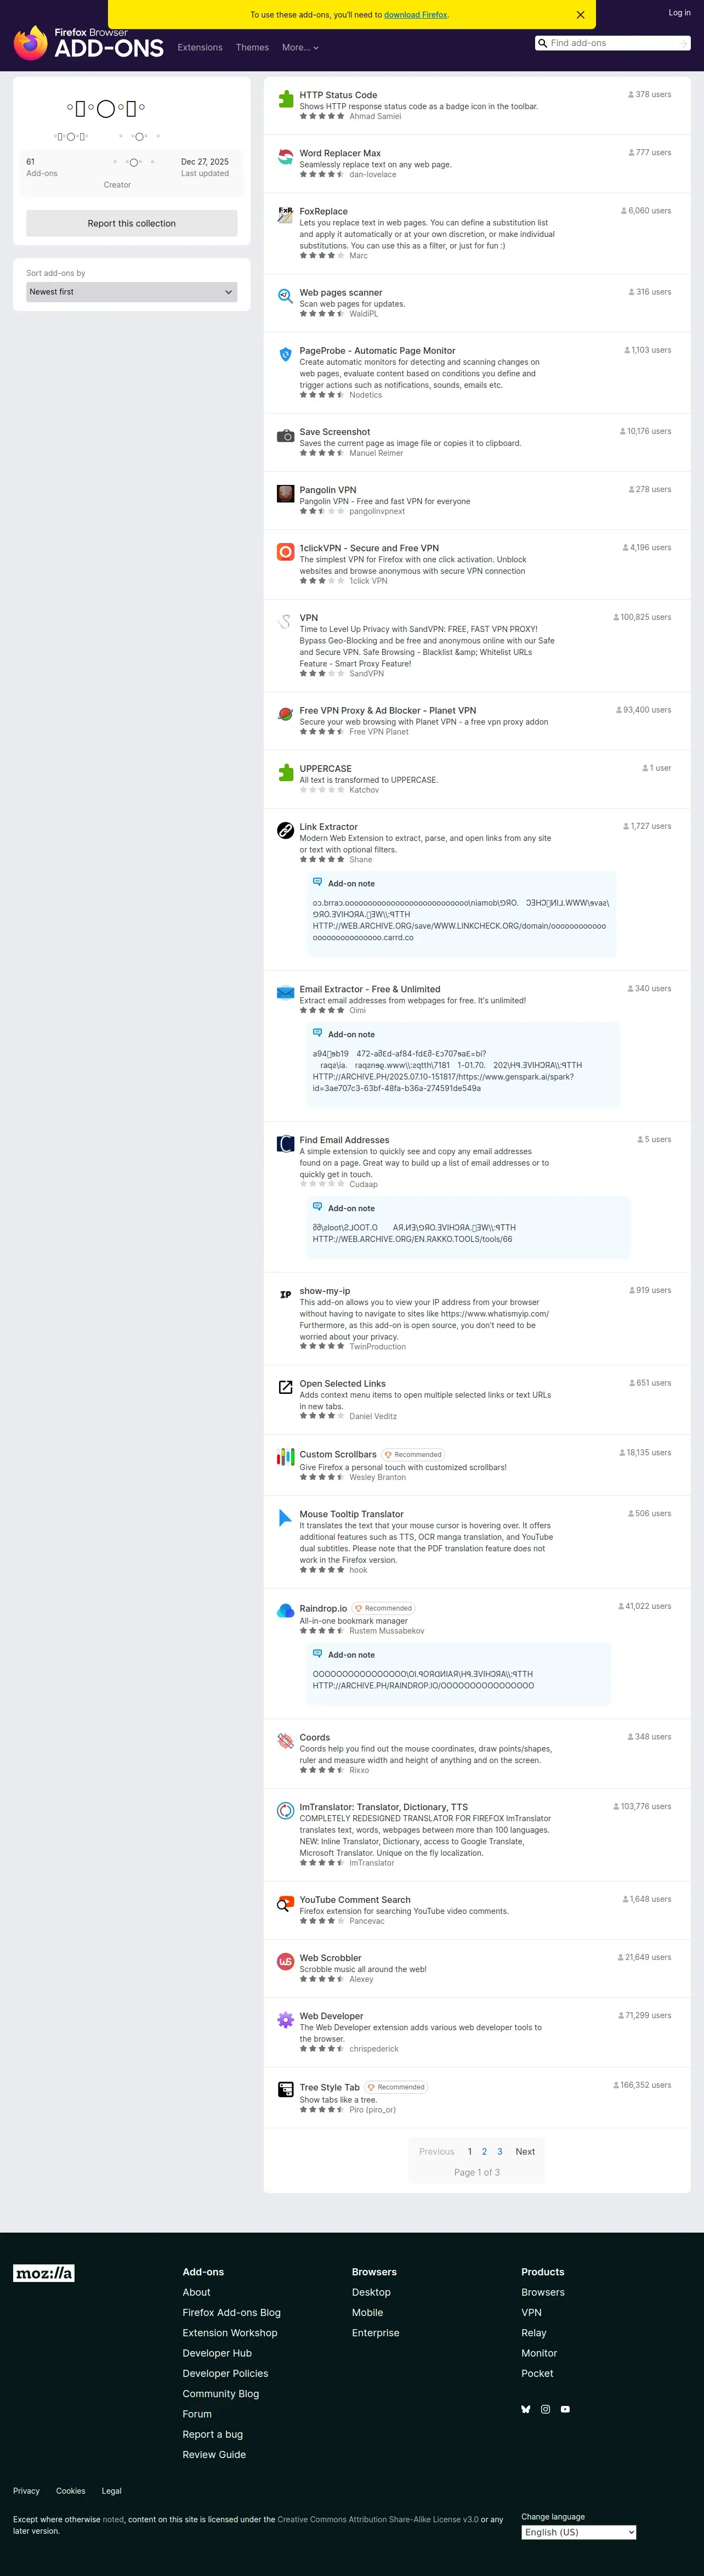The height and width of the screenshot is (2576, 704).
Task: Expand the More… navigation menu
Action: [x=300, y=47]
